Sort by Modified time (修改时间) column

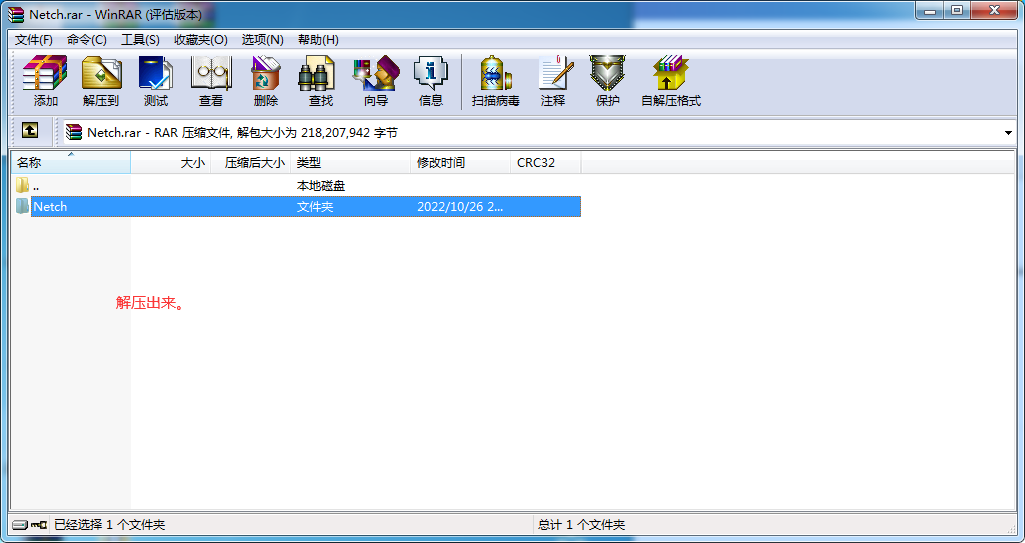(x=460, y=162)
